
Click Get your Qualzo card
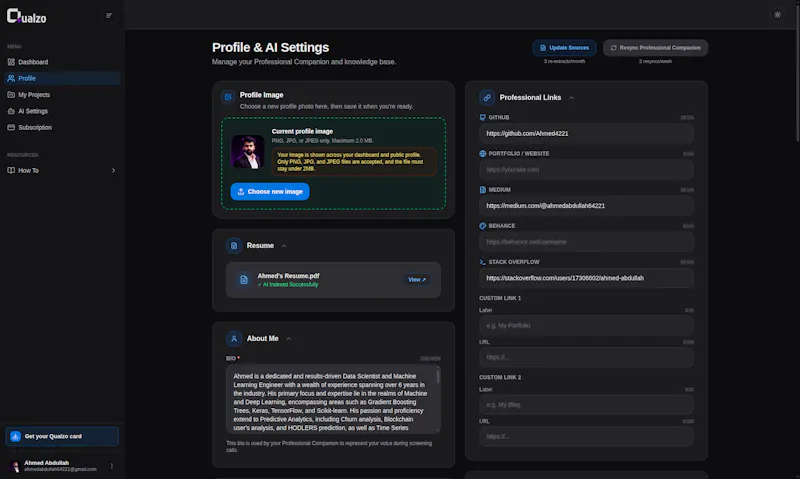coord(62,437)
